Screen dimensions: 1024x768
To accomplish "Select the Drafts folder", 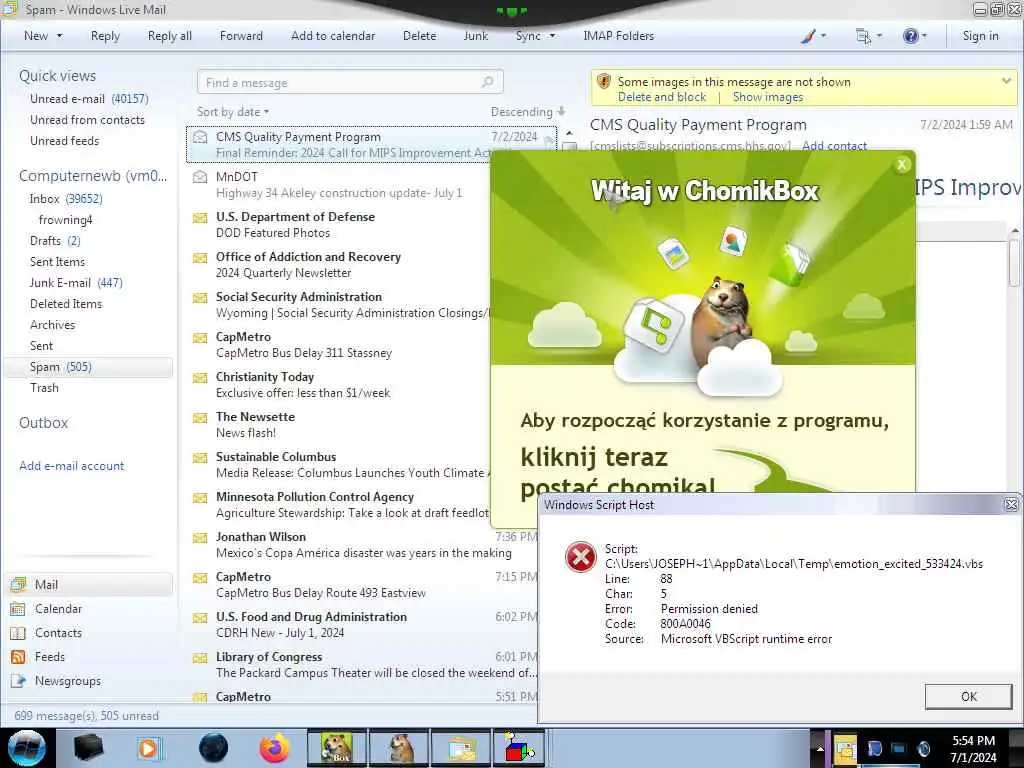I will [55, 241].
